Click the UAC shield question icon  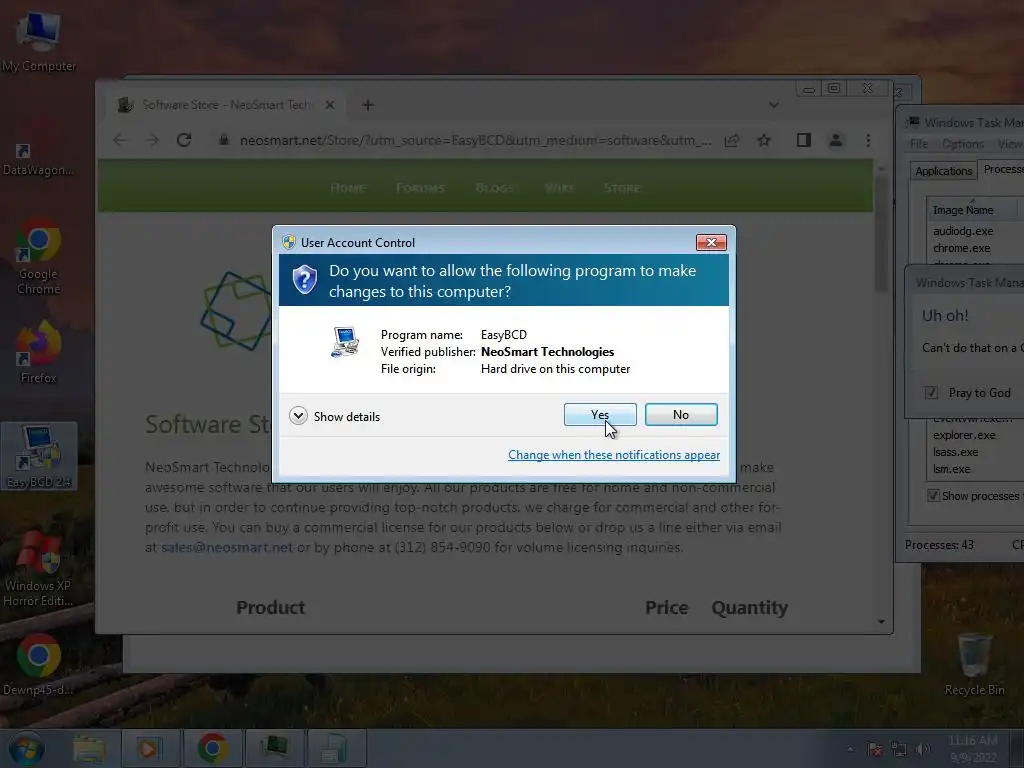[x=304, y=280]
